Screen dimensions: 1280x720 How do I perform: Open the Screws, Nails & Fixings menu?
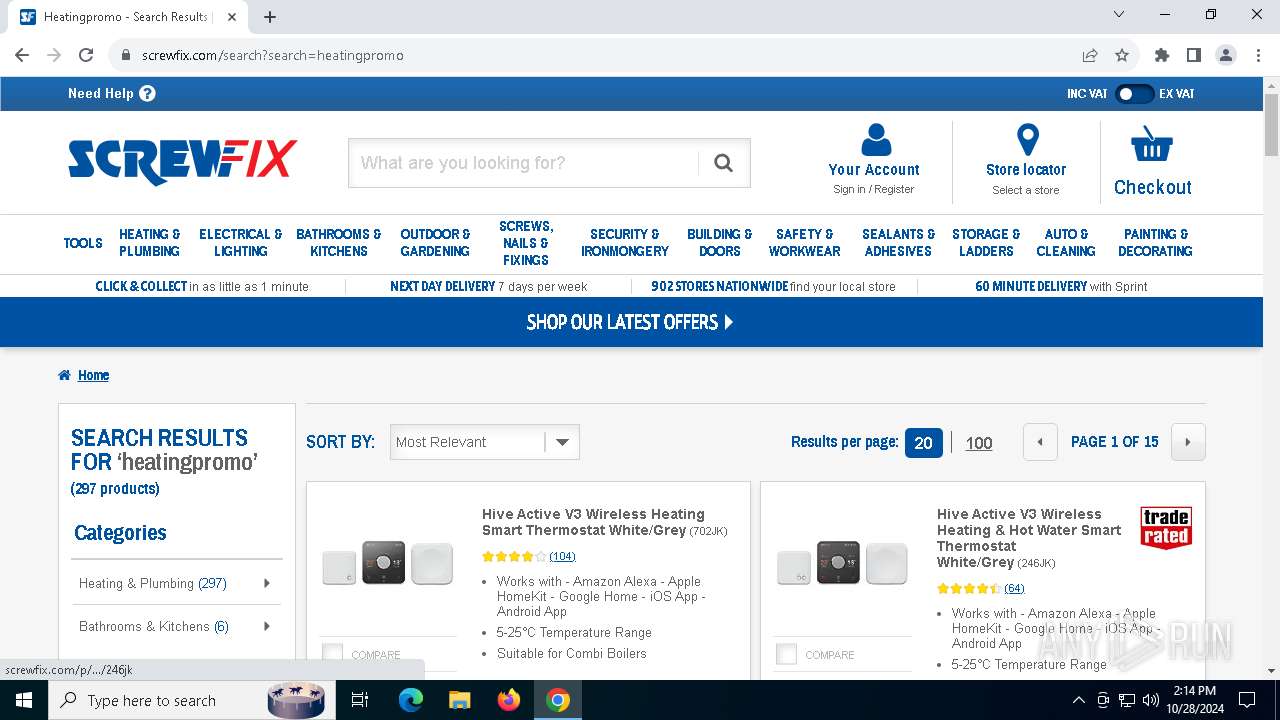click(526, 243)
